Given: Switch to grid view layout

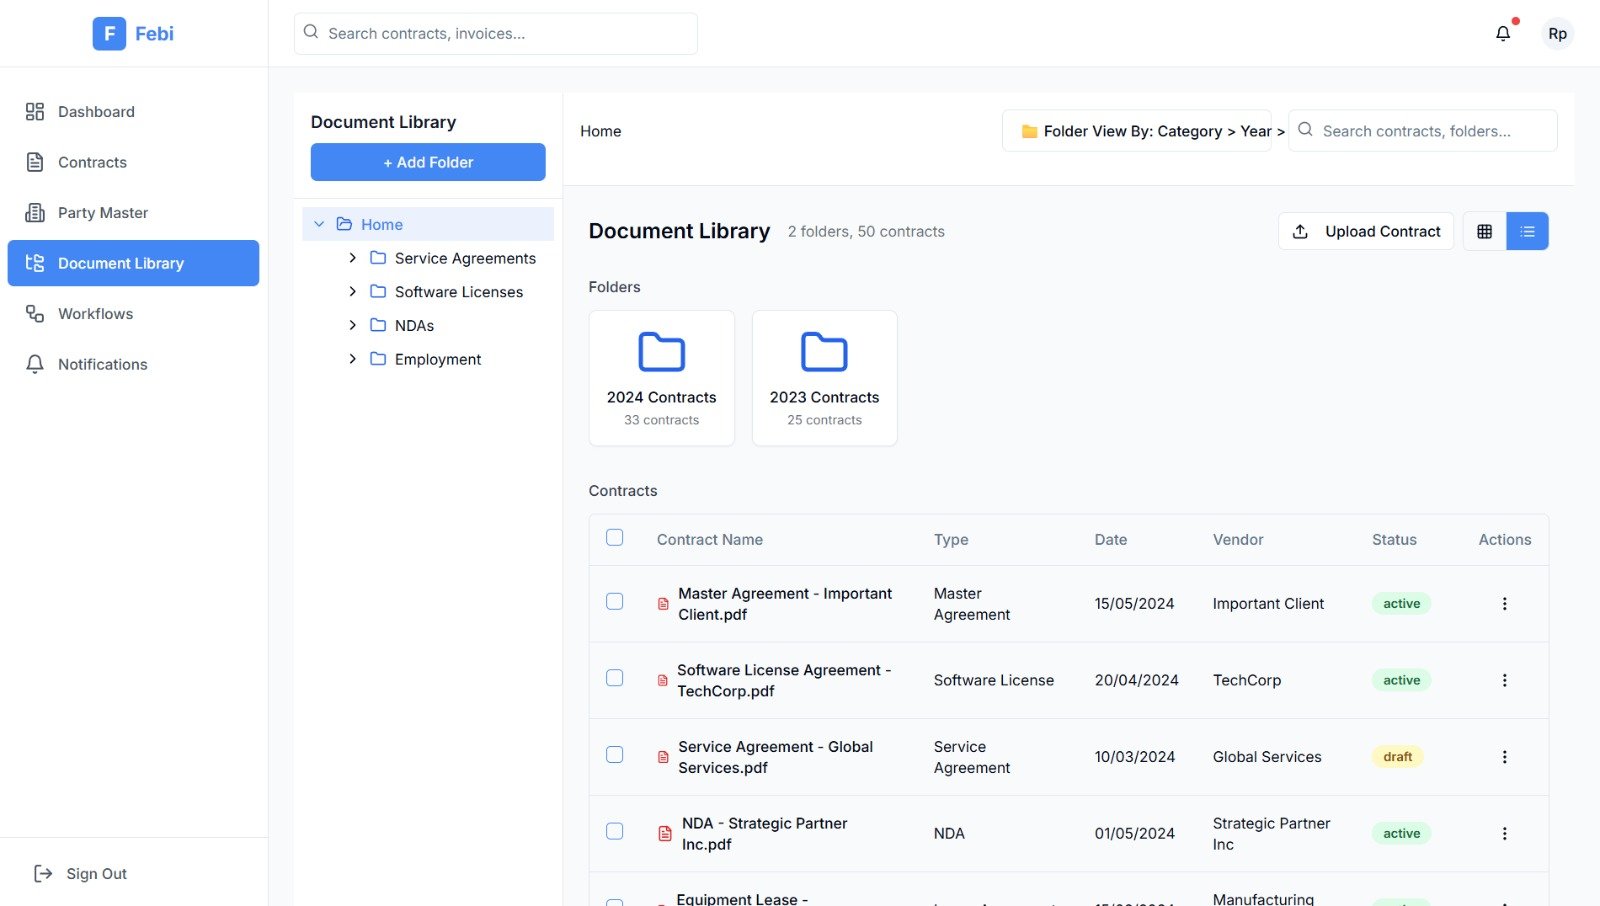Looking at the screenshot, I should (1484, 231).
